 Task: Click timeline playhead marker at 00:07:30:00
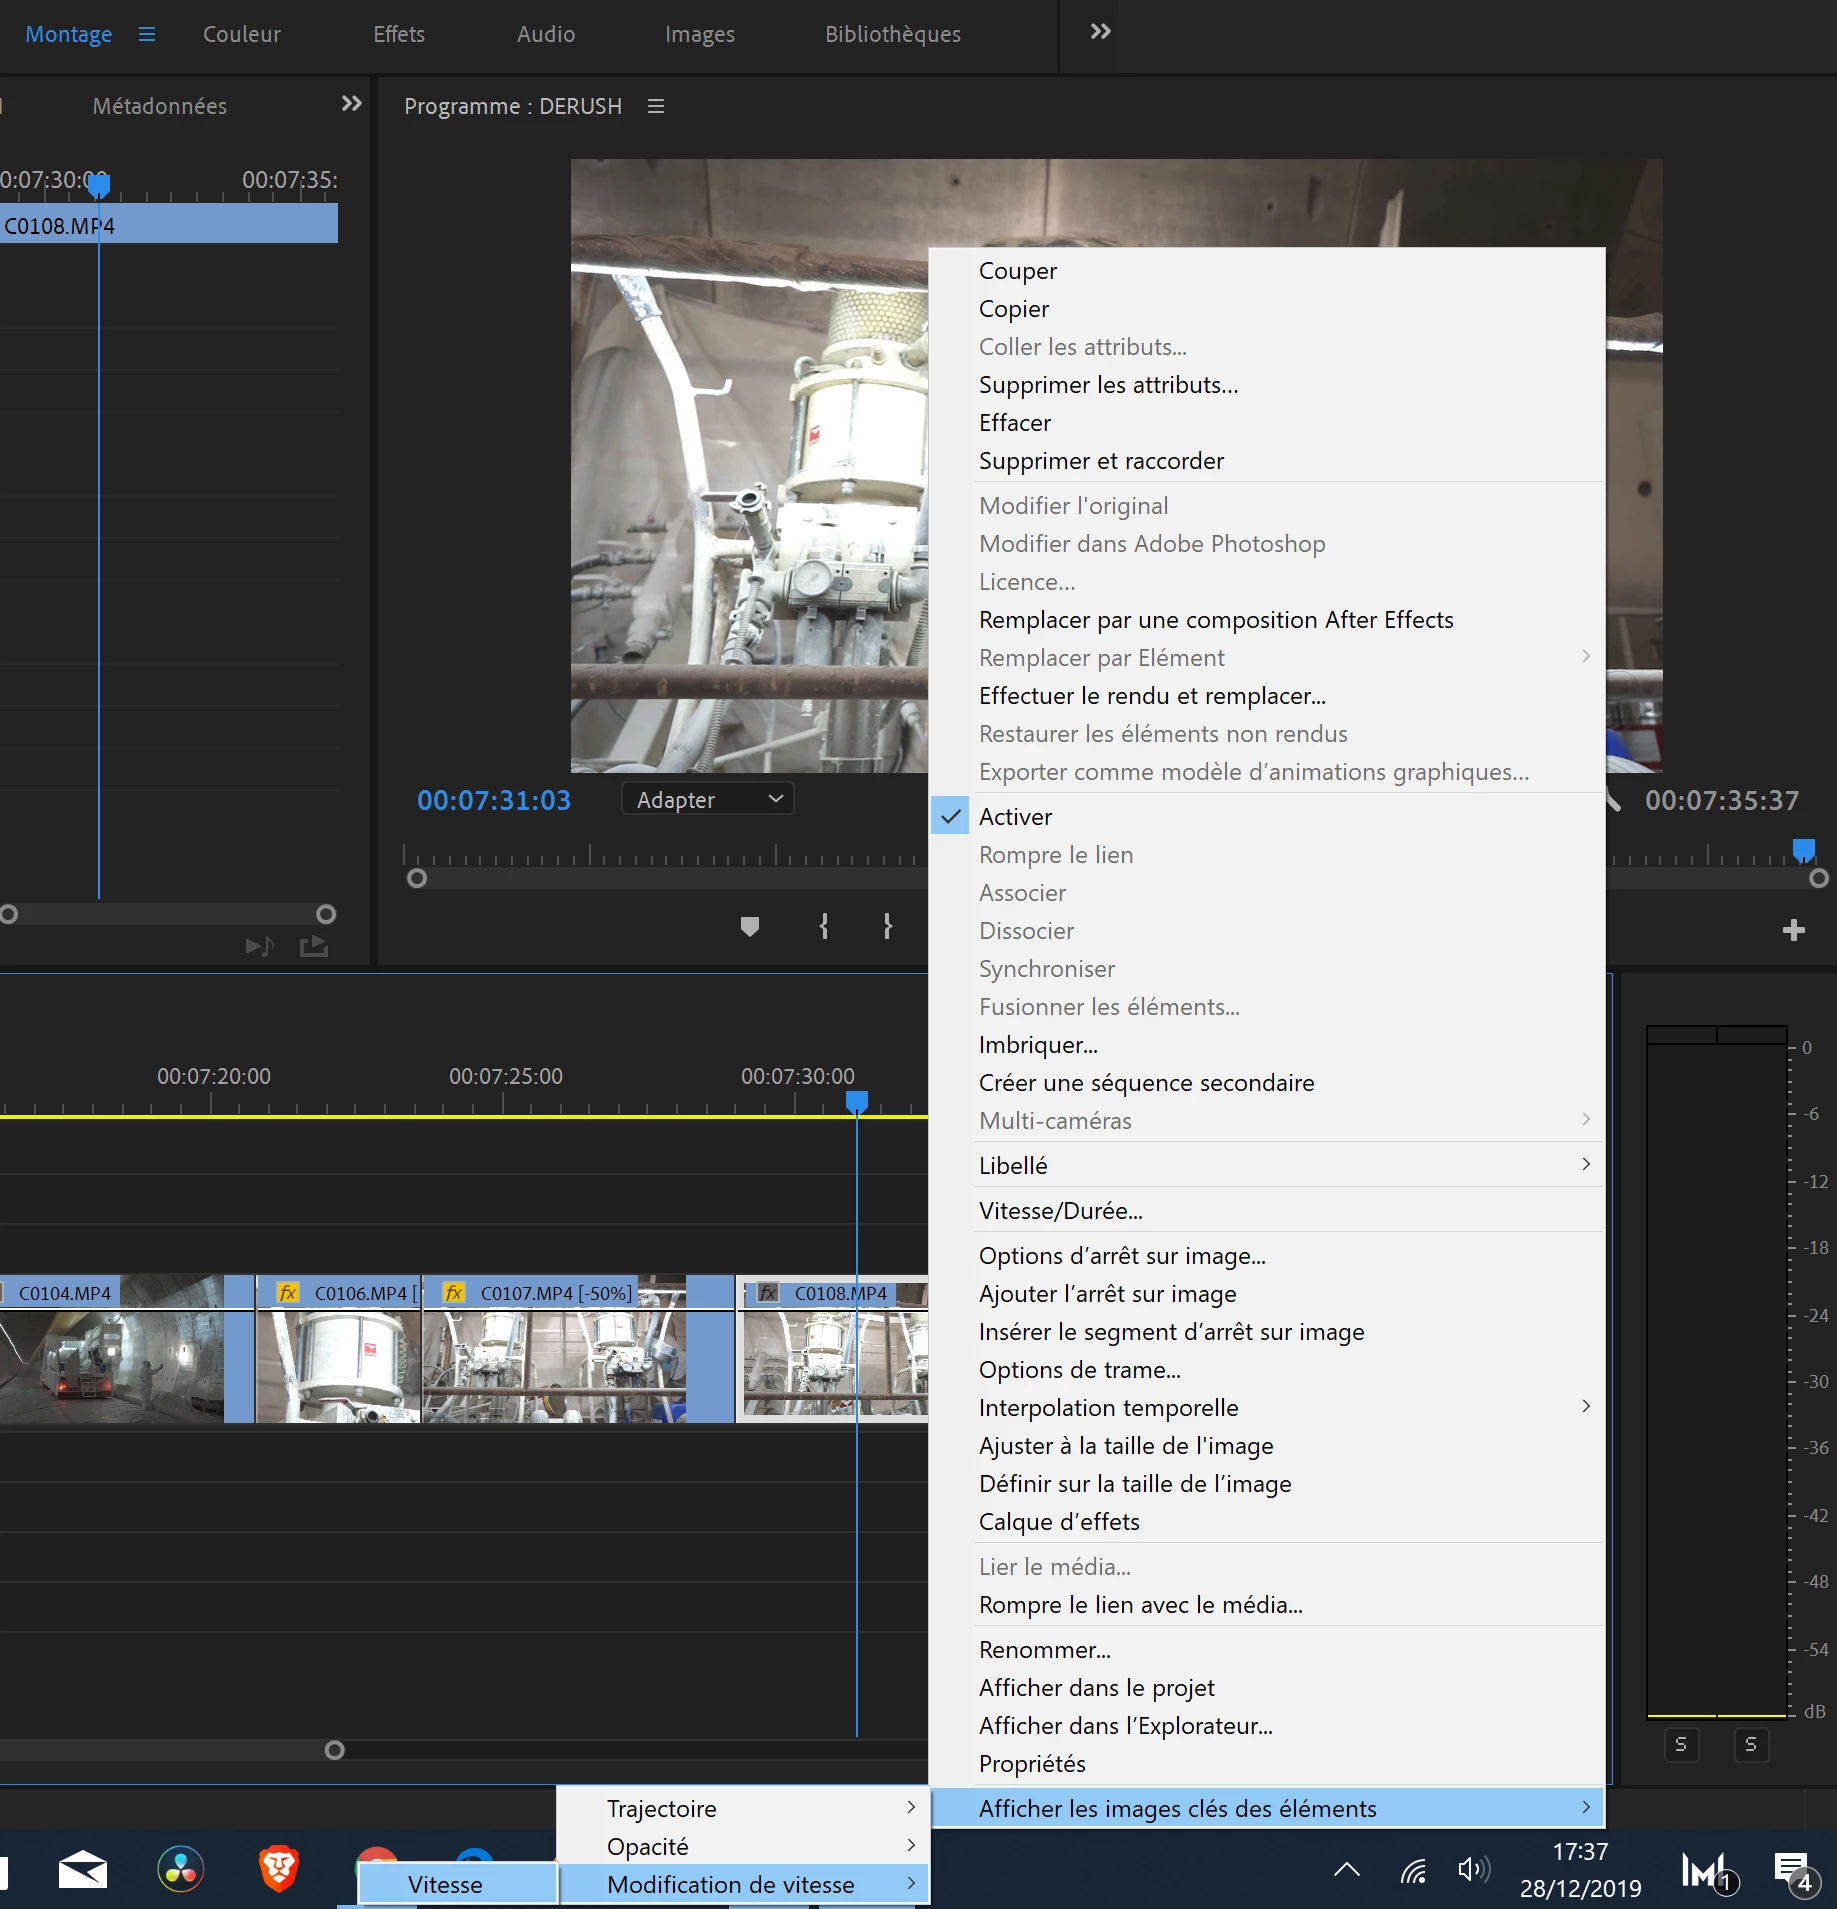click(857, 1102)
